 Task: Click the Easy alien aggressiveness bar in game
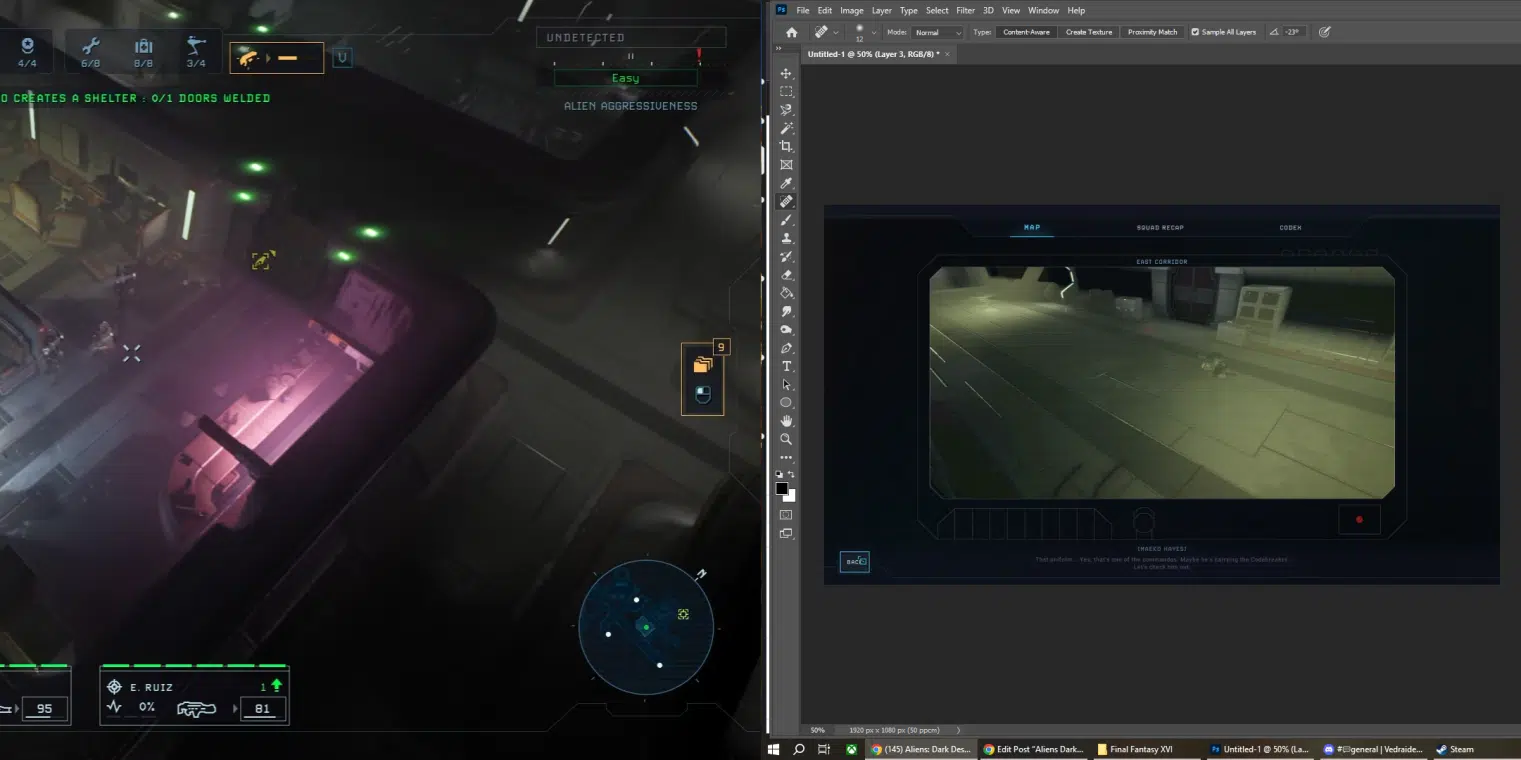pos(626,78)
